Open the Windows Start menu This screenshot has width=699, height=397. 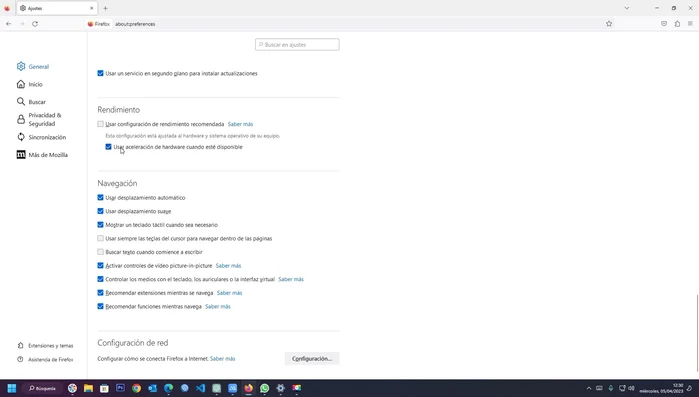click(12, 388)
